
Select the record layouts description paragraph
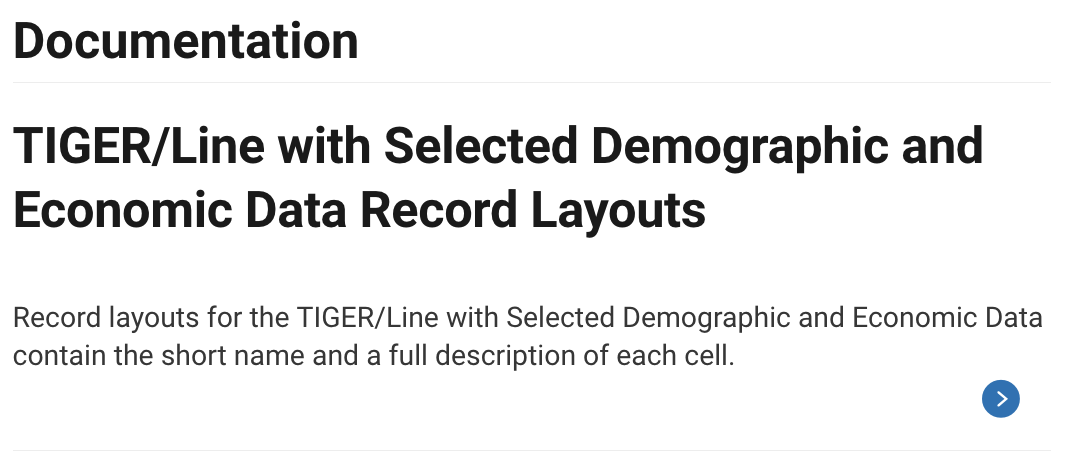(527, 337)
